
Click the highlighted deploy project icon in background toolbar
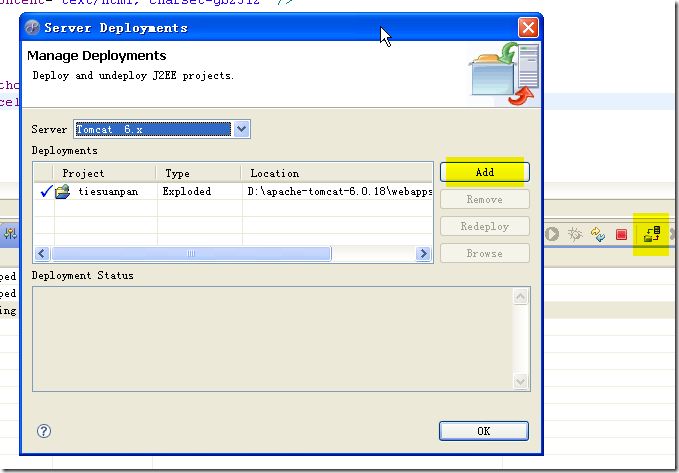point(652,234)
